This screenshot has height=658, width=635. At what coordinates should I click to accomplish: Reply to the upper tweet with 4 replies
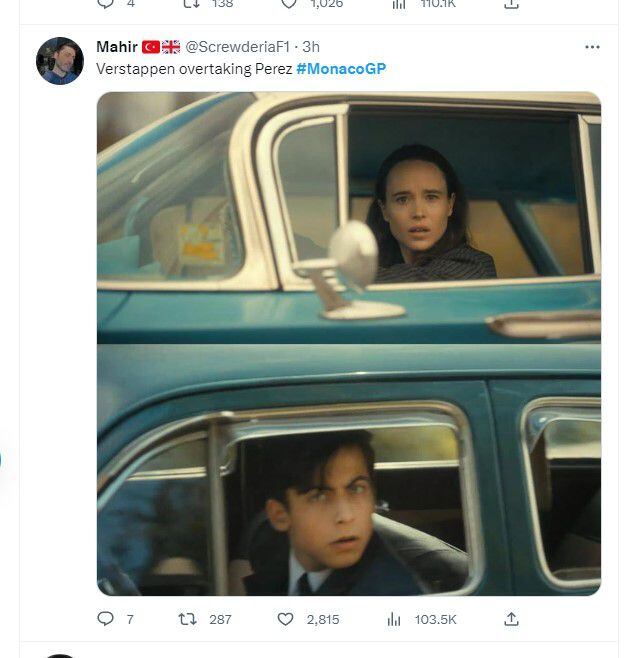click(x=106, y=4)
